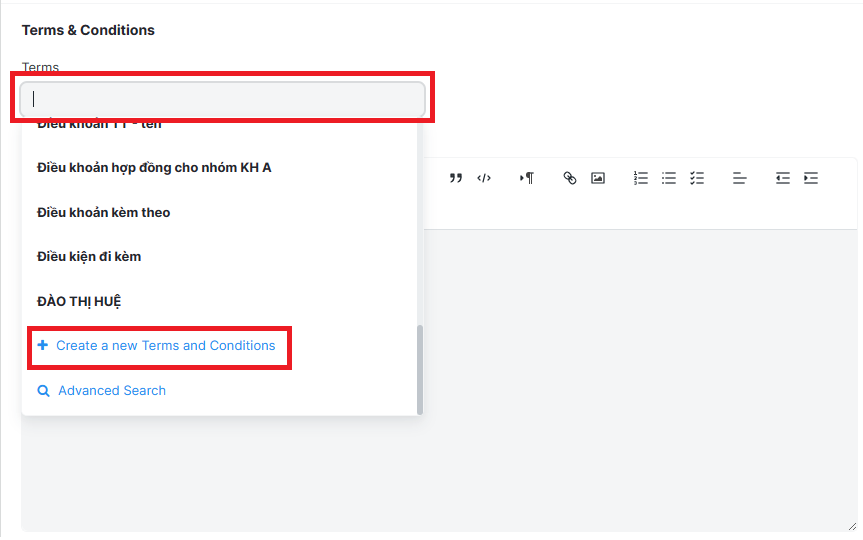Select 'Điều khoản hợp đồng cho nhóm KH A'

154,167
